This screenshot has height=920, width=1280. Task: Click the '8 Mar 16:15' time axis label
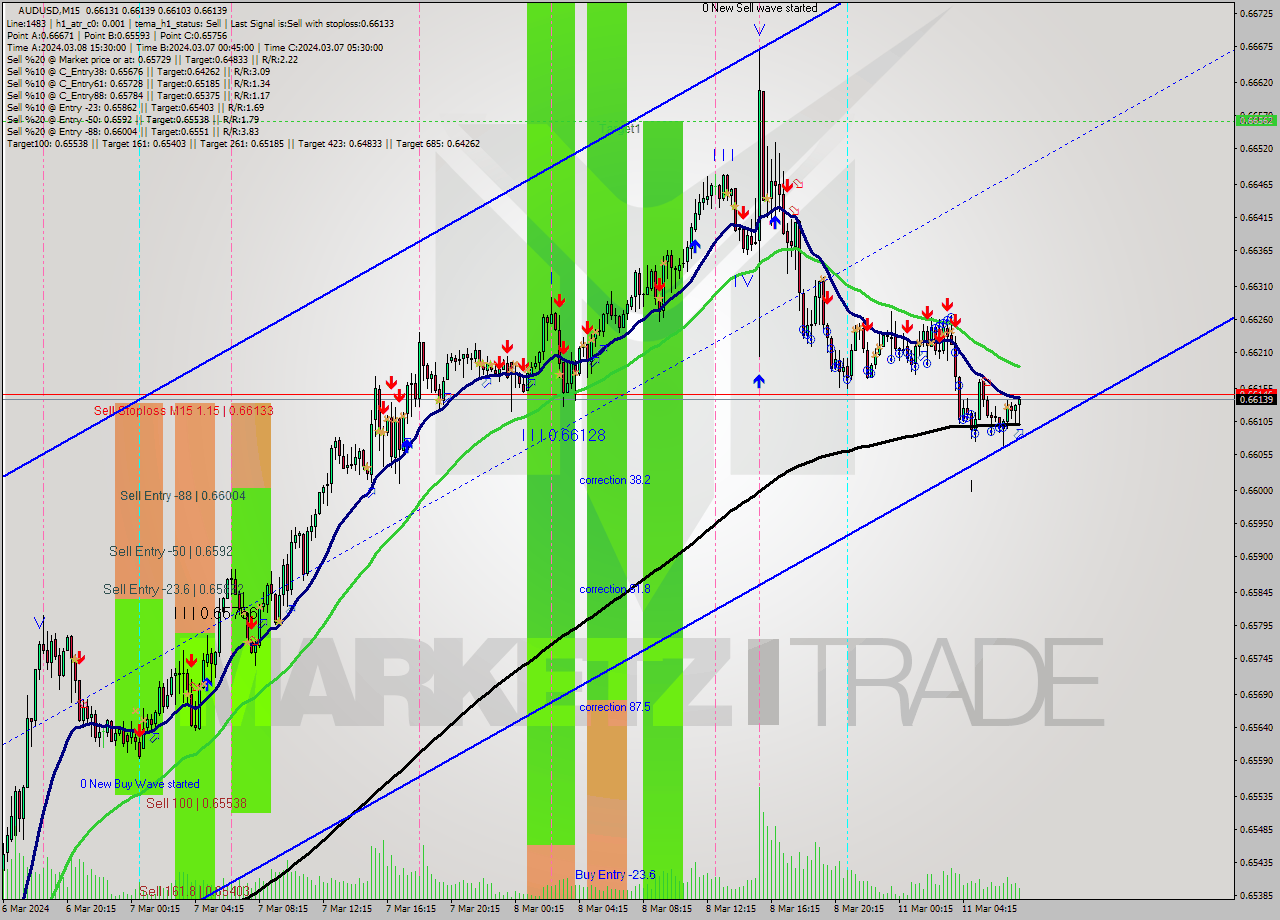click(x=795, y=909)
